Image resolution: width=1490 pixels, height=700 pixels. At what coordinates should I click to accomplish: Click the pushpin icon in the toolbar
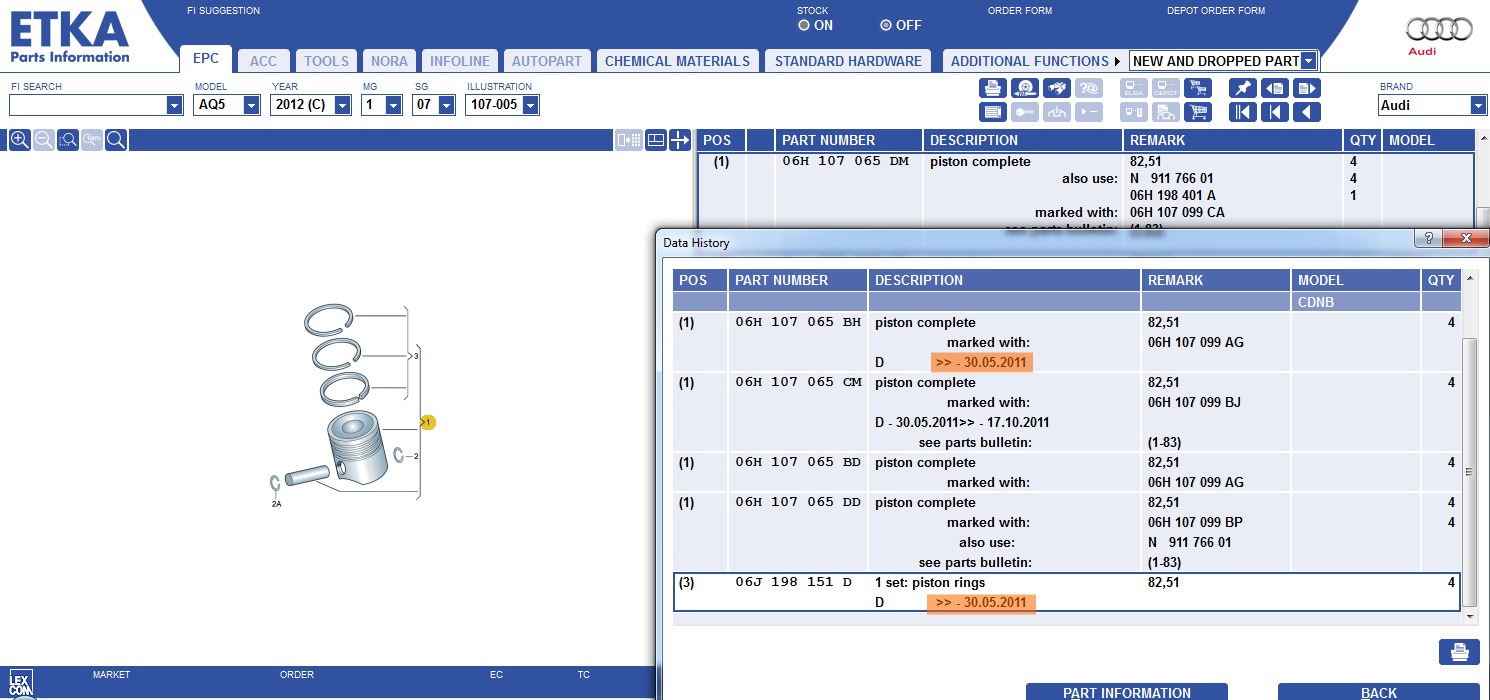[x=1242, y=88]
